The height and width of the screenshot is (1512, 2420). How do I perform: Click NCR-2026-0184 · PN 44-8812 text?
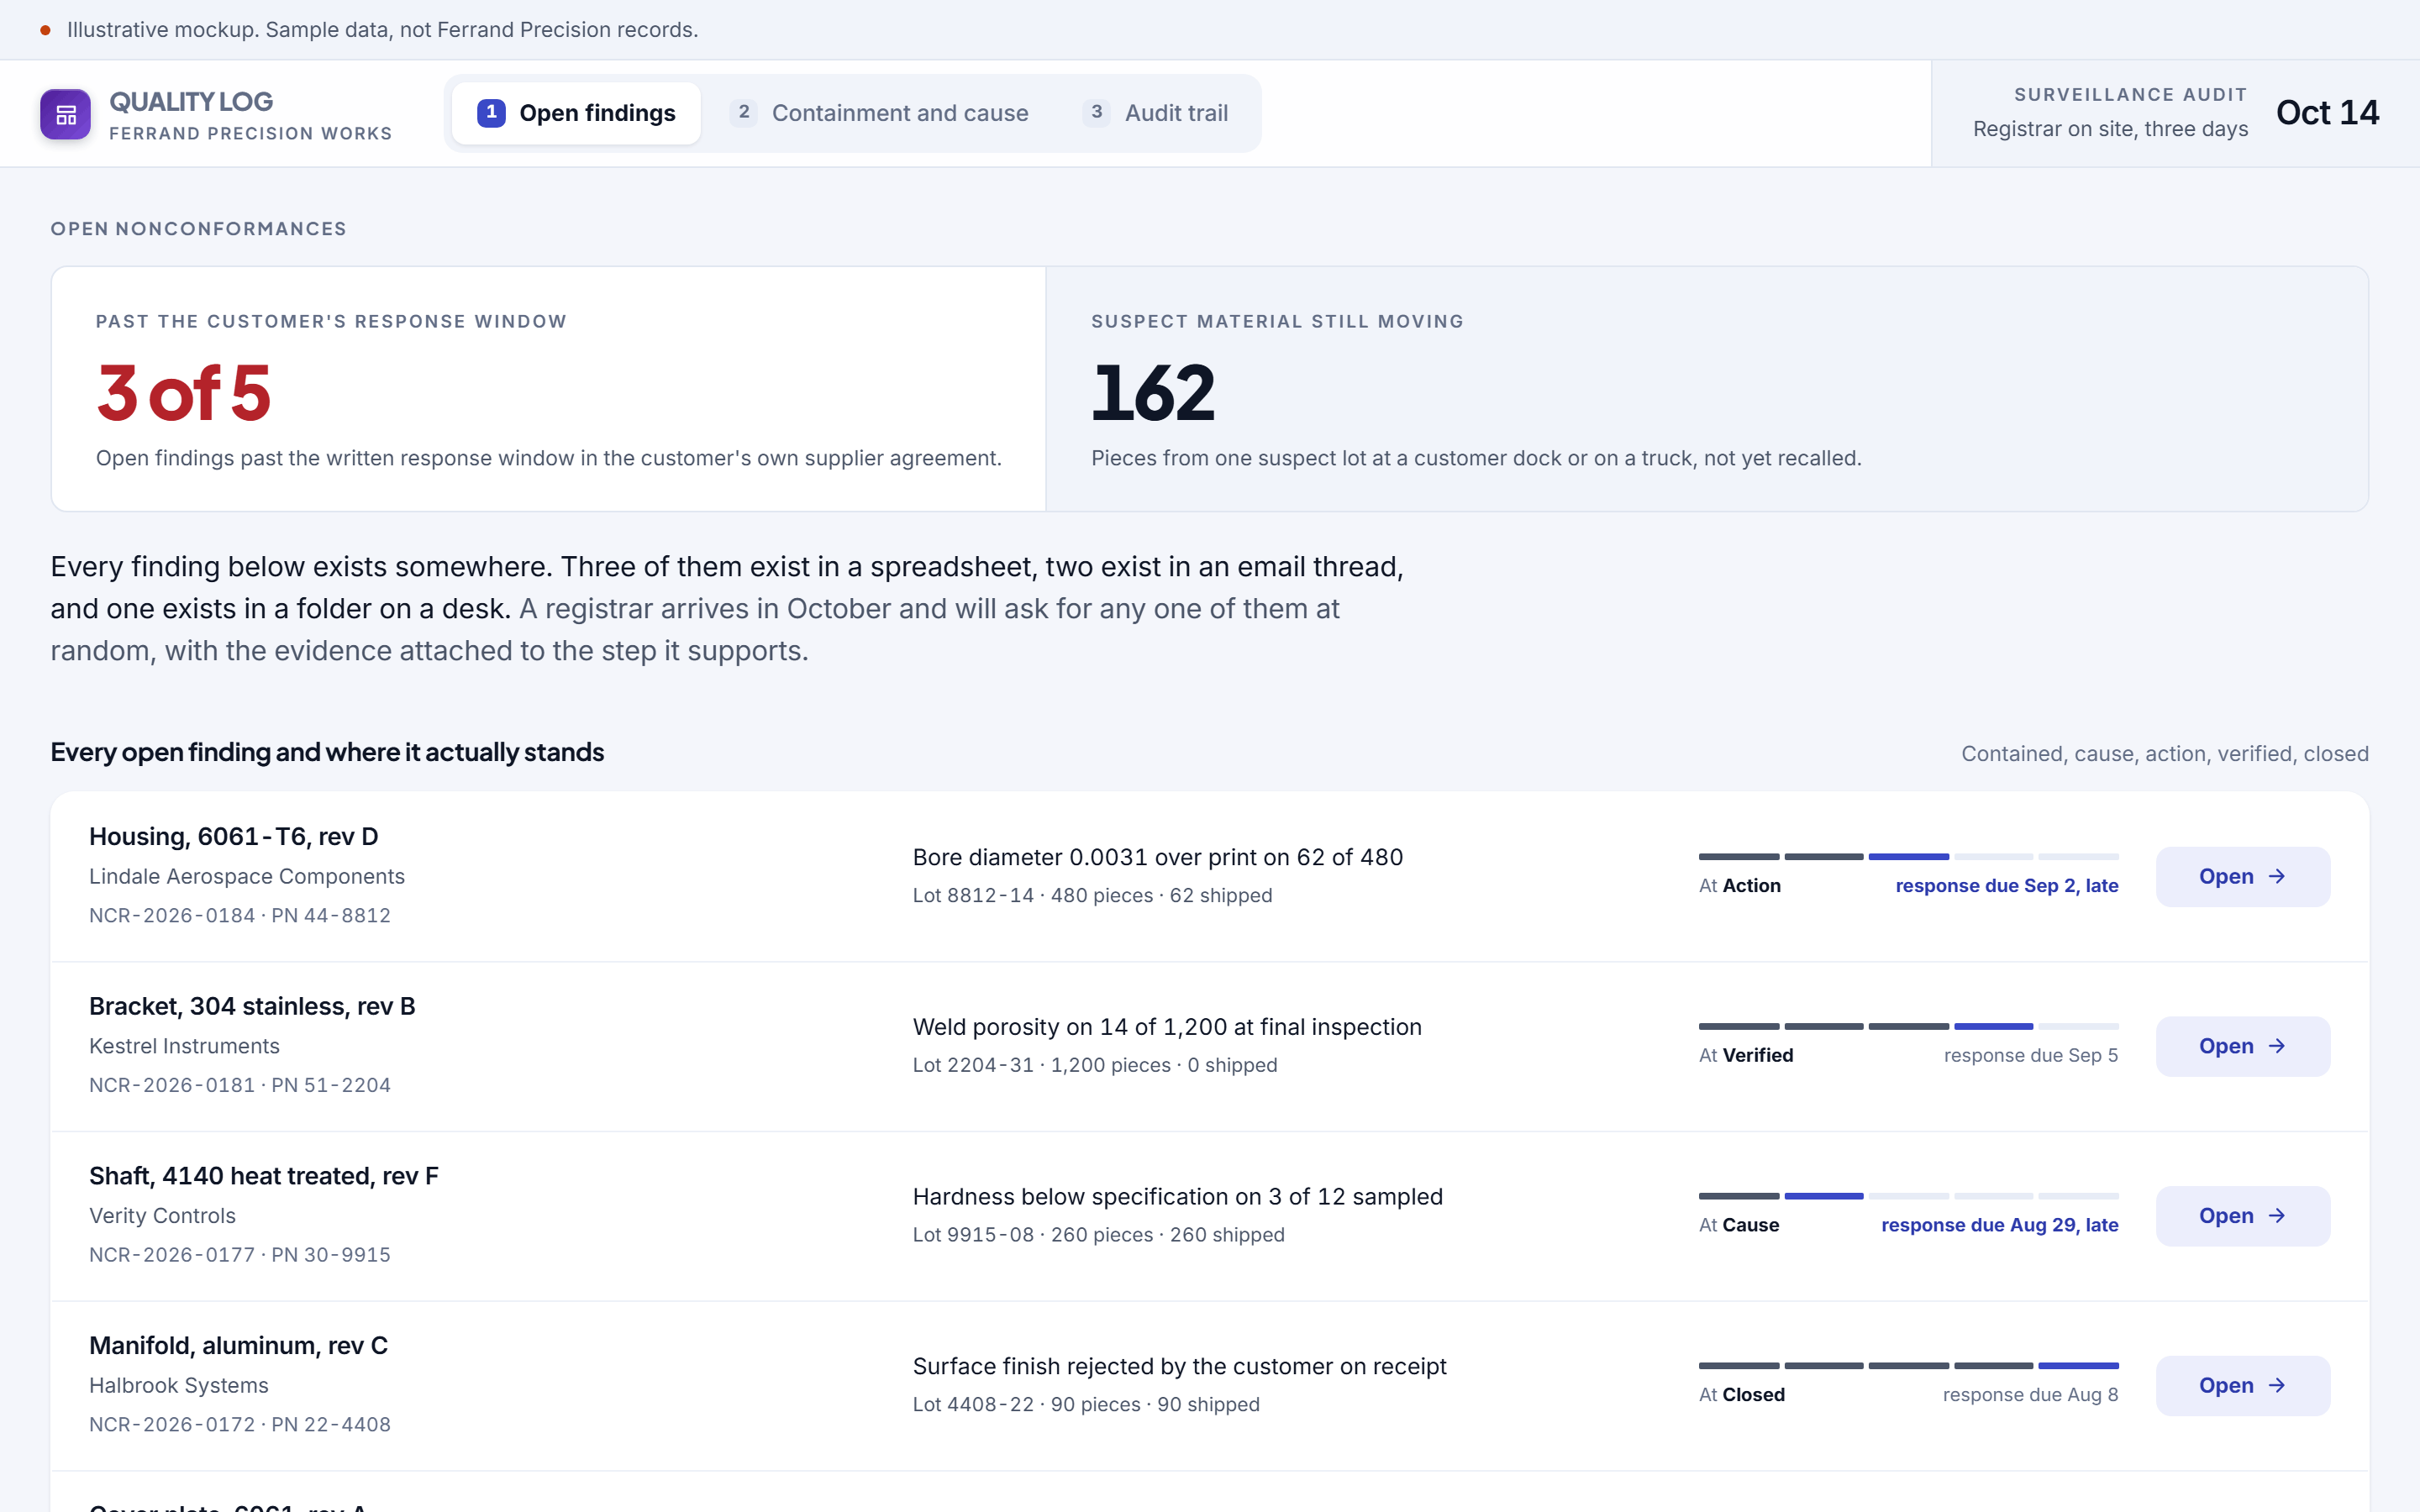(240, 916)
